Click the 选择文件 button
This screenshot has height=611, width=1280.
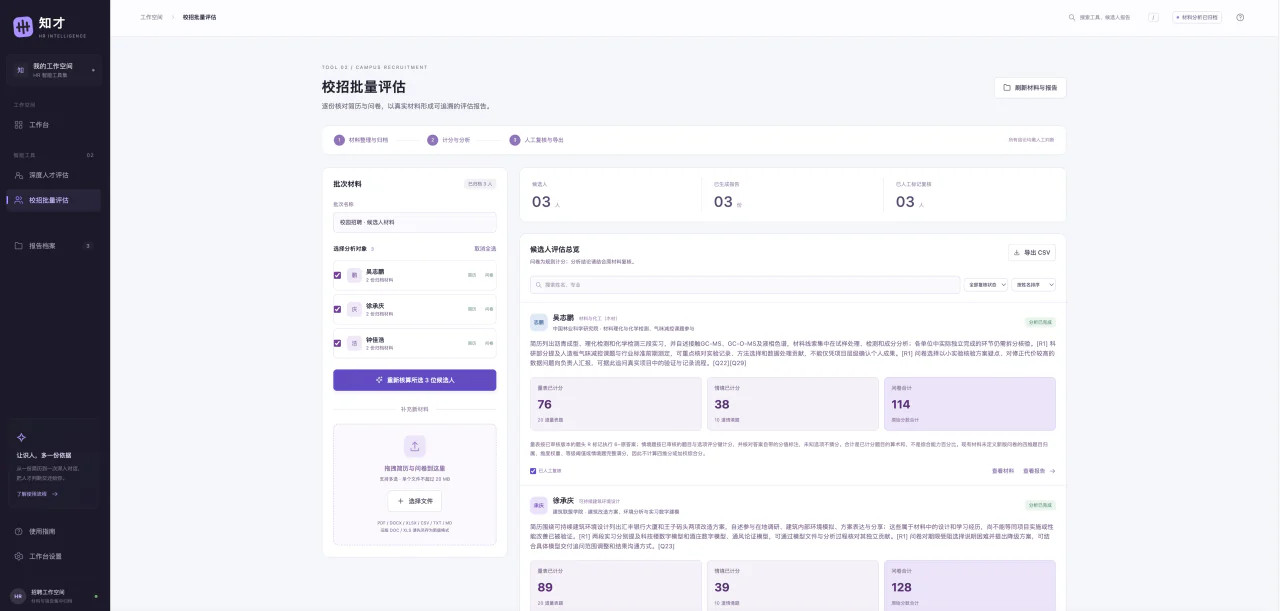(414, 501)
